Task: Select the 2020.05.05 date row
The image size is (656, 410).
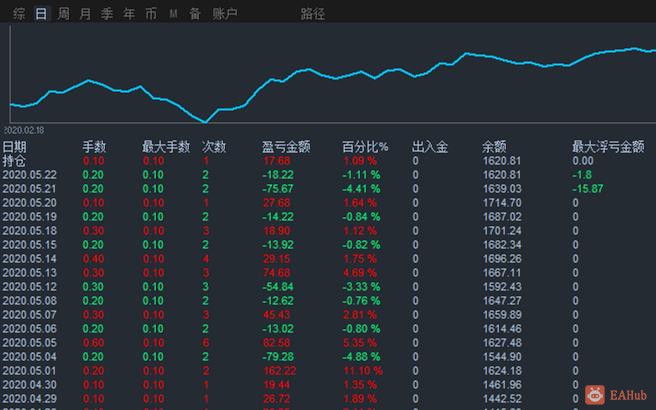Action: [x=29, y=343]
